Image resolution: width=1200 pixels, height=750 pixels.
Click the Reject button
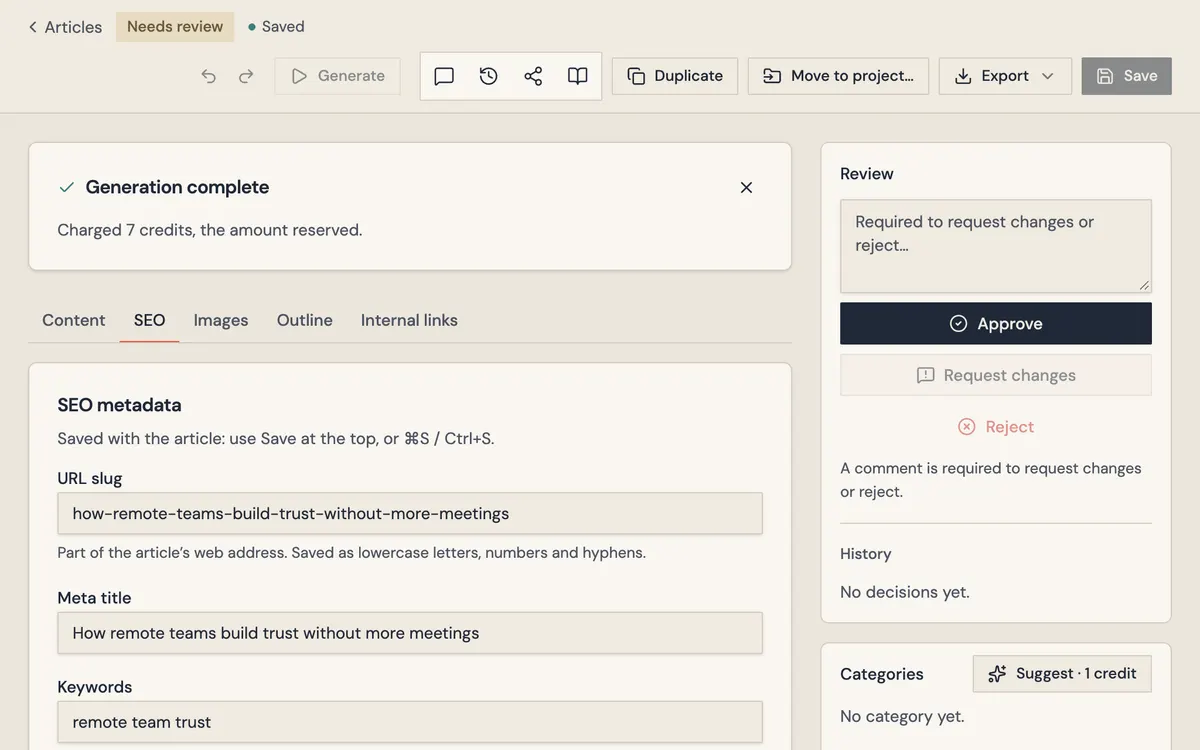(x=996, y=426)
